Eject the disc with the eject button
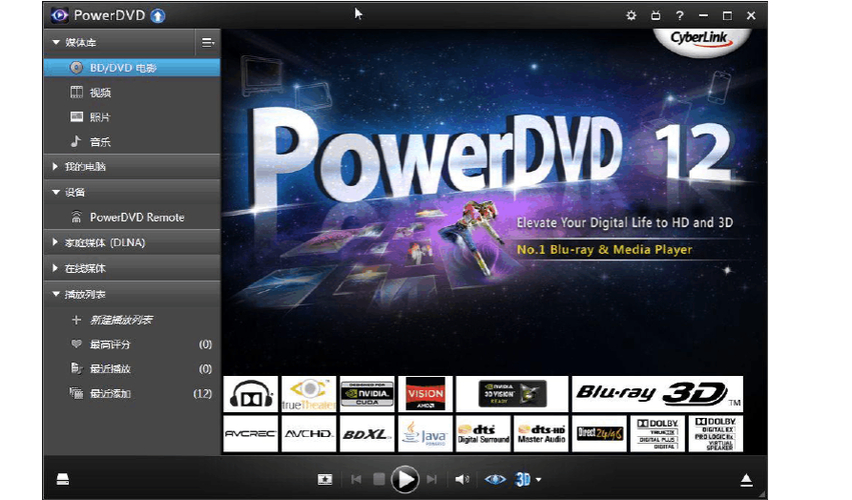 [747, 479]
